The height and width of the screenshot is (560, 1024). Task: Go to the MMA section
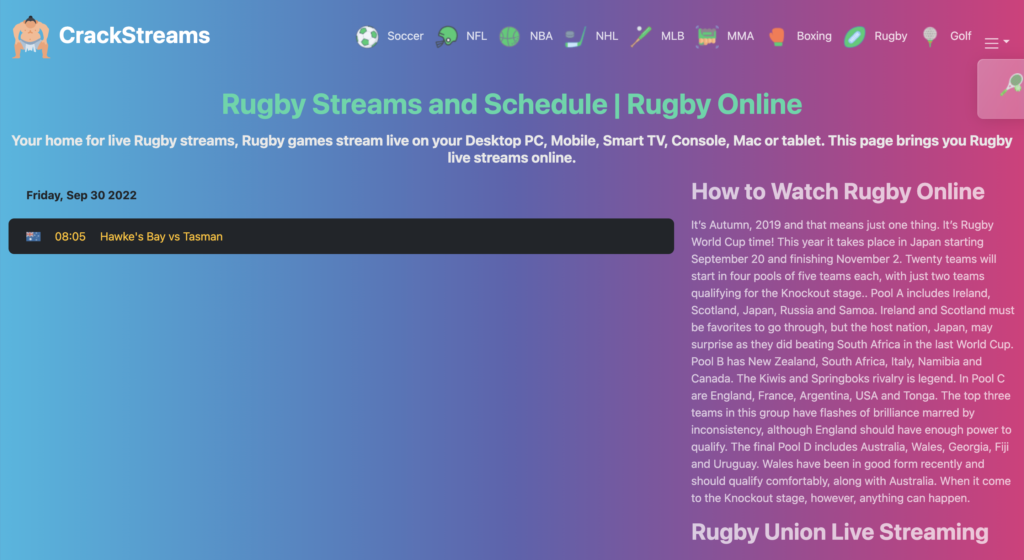[741, 36]
